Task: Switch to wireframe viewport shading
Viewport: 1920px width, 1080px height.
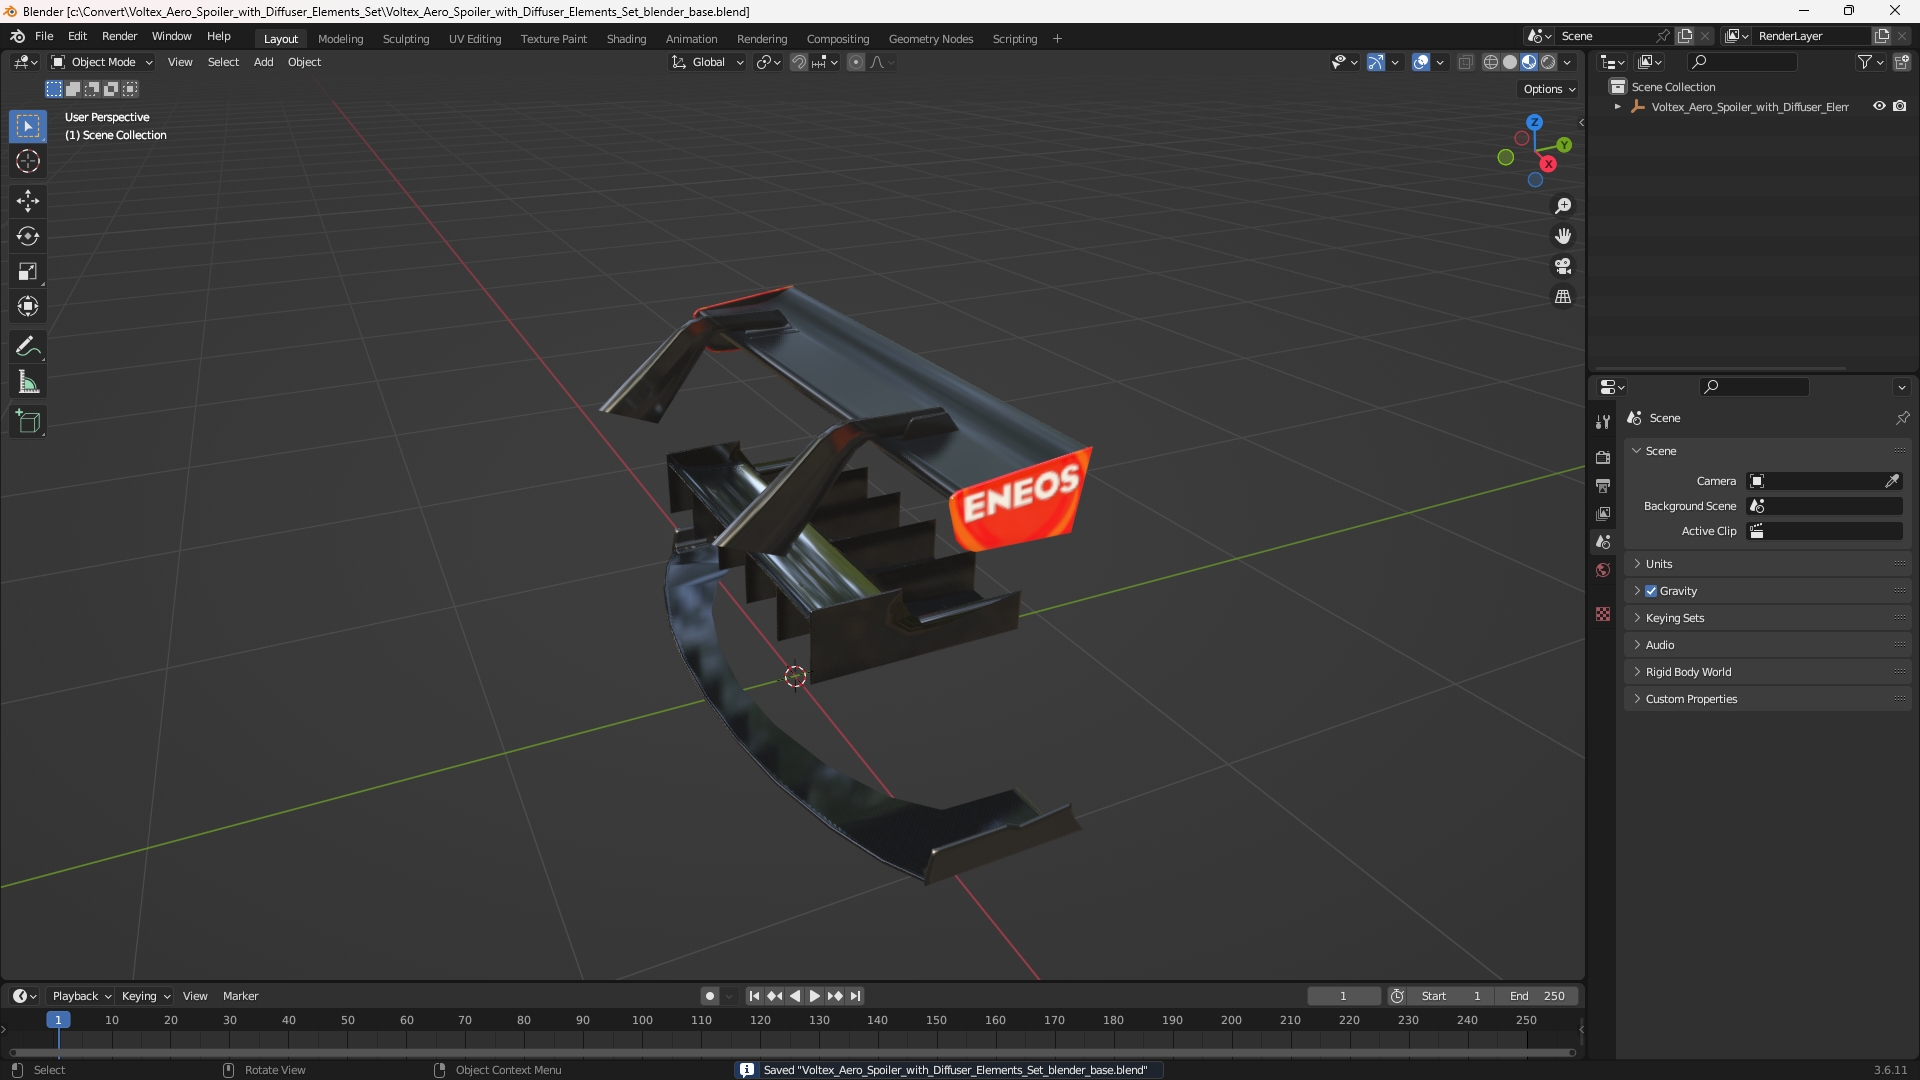Action: coord(1490,62)
